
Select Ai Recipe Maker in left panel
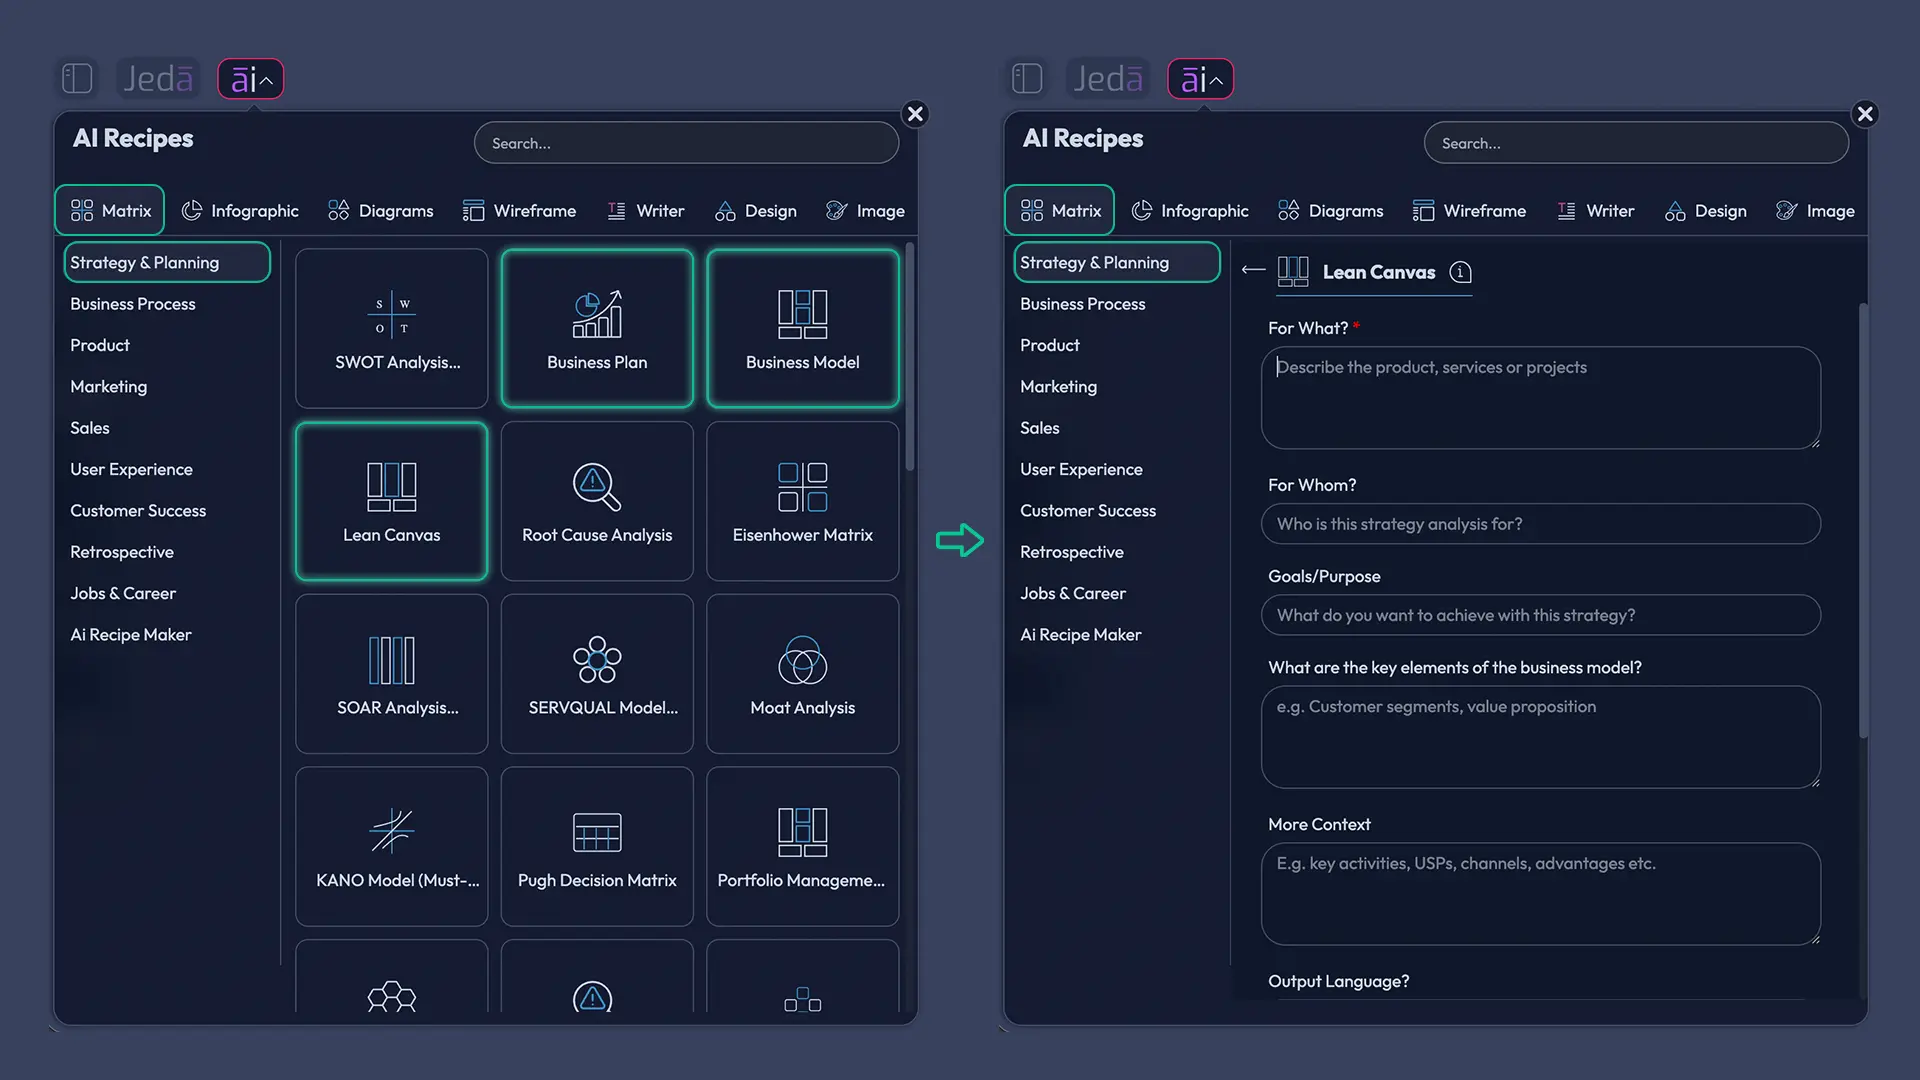click(131, 635)
